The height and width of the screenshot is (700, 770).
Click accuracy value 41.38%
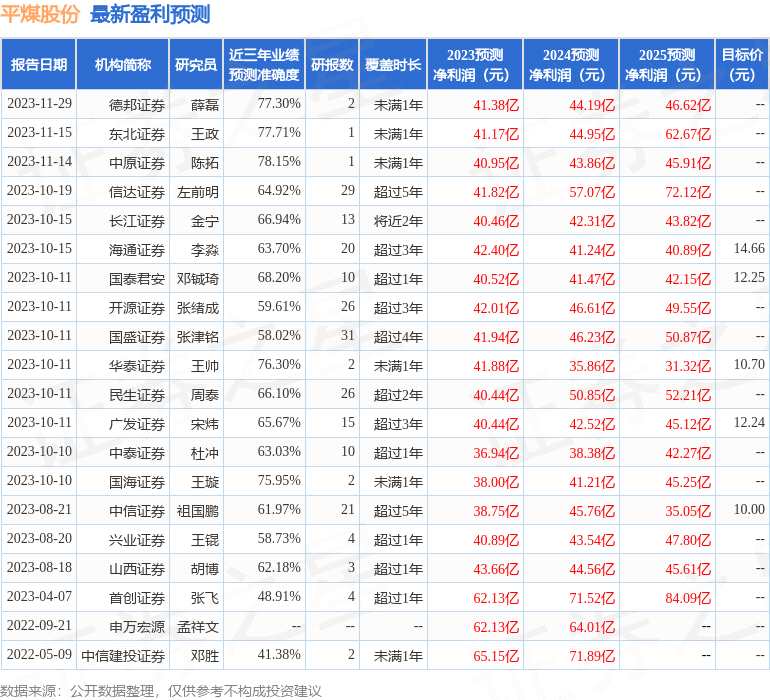tap(279, 654)
